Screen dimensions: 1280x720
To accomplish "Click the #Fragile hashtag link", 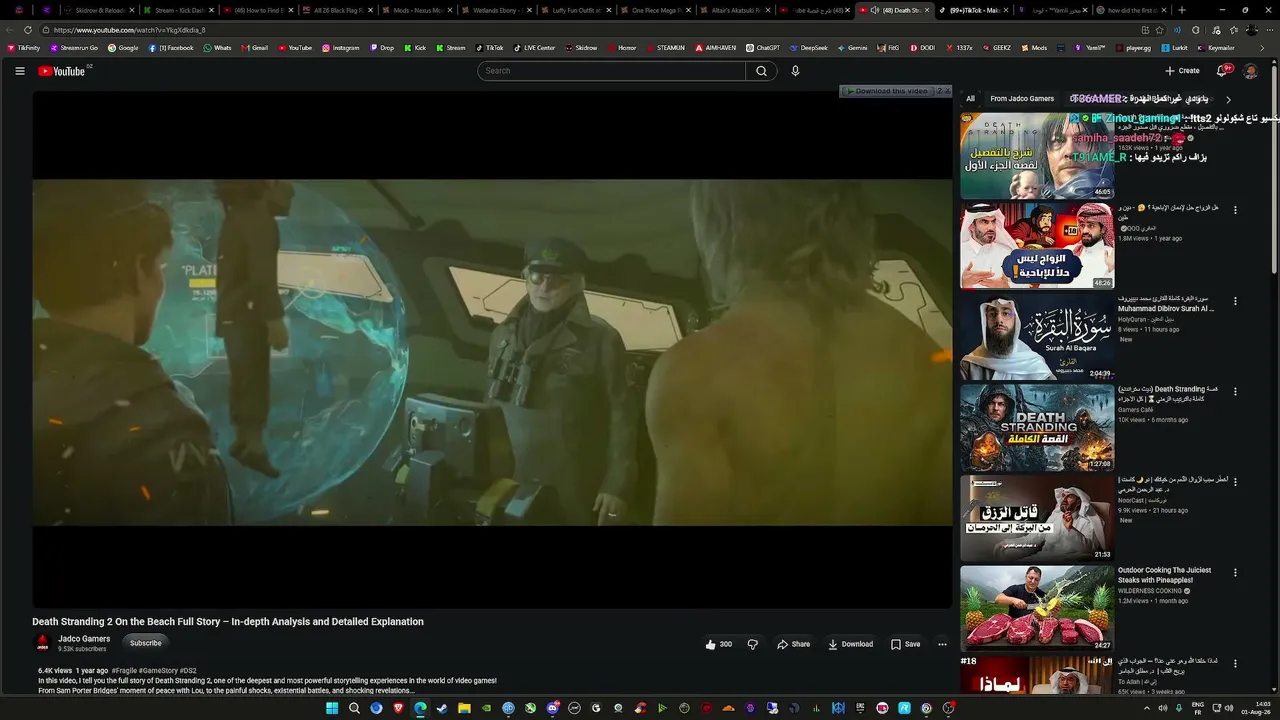I will click(x=126, y=671).
